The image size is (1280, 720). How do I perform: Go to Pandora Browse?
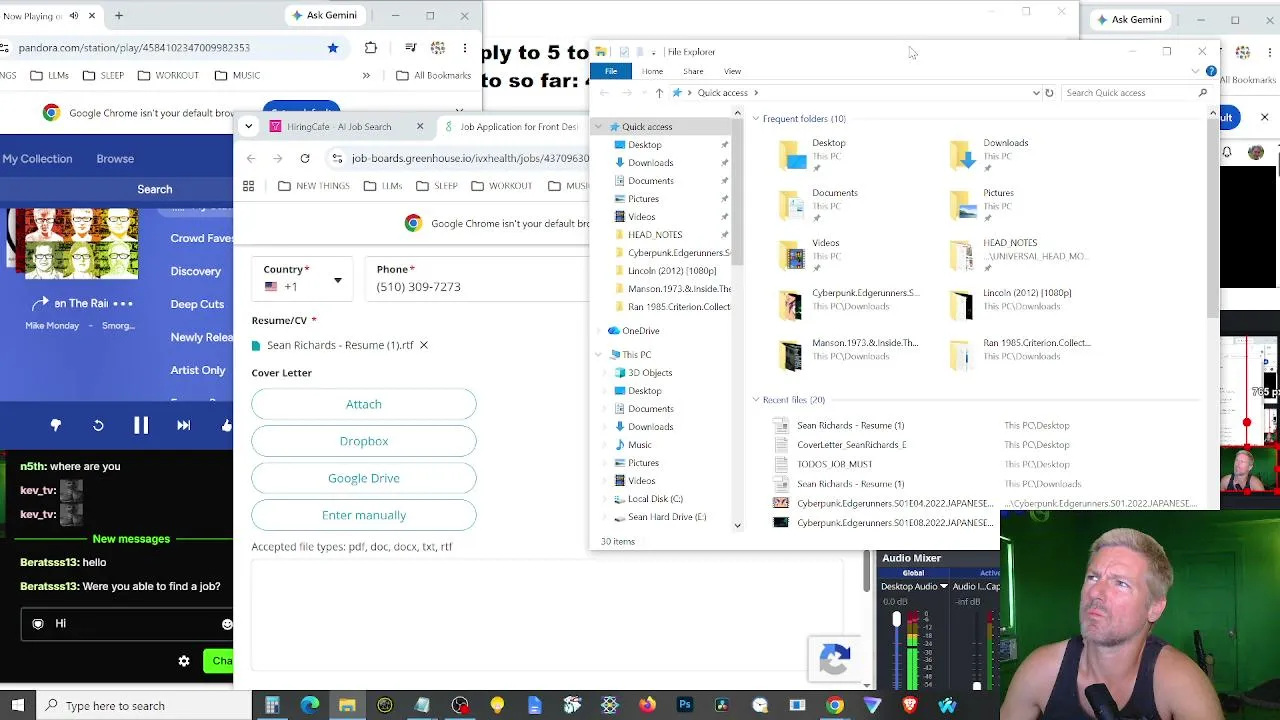115,158
